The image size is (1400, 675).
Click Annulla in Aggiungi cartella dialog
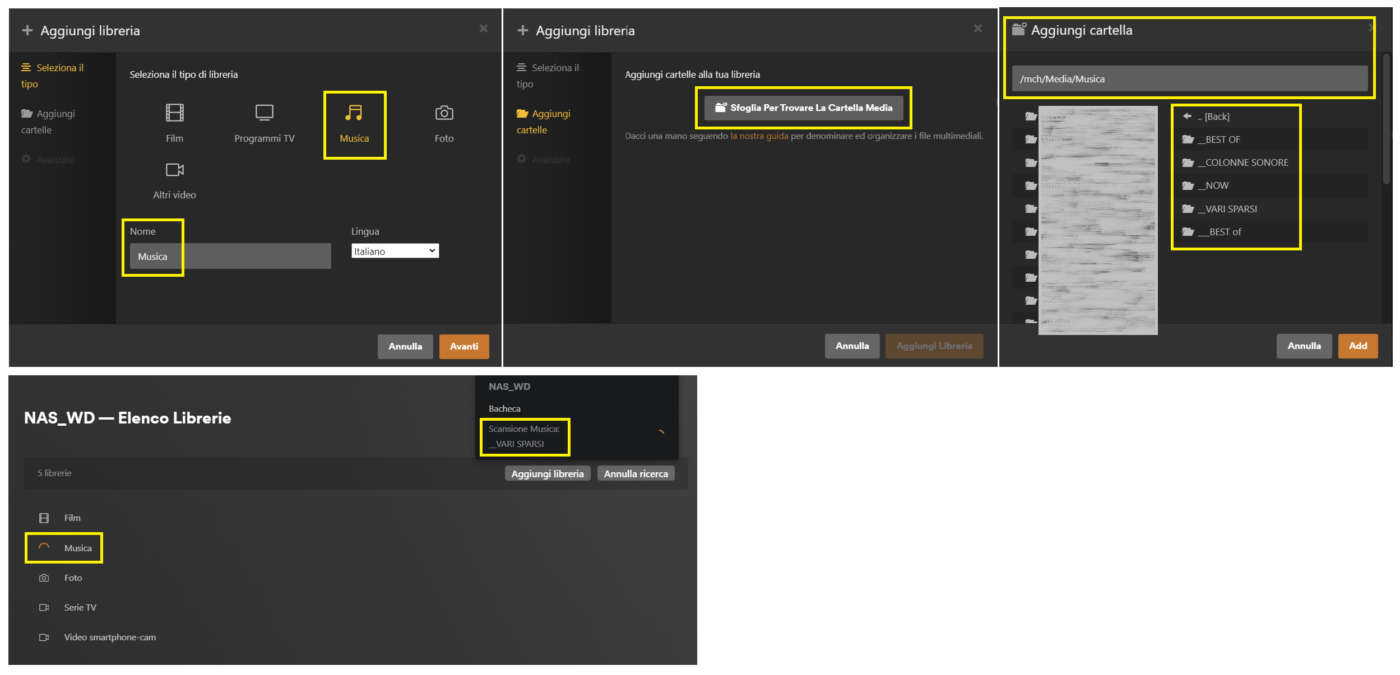1304,346
